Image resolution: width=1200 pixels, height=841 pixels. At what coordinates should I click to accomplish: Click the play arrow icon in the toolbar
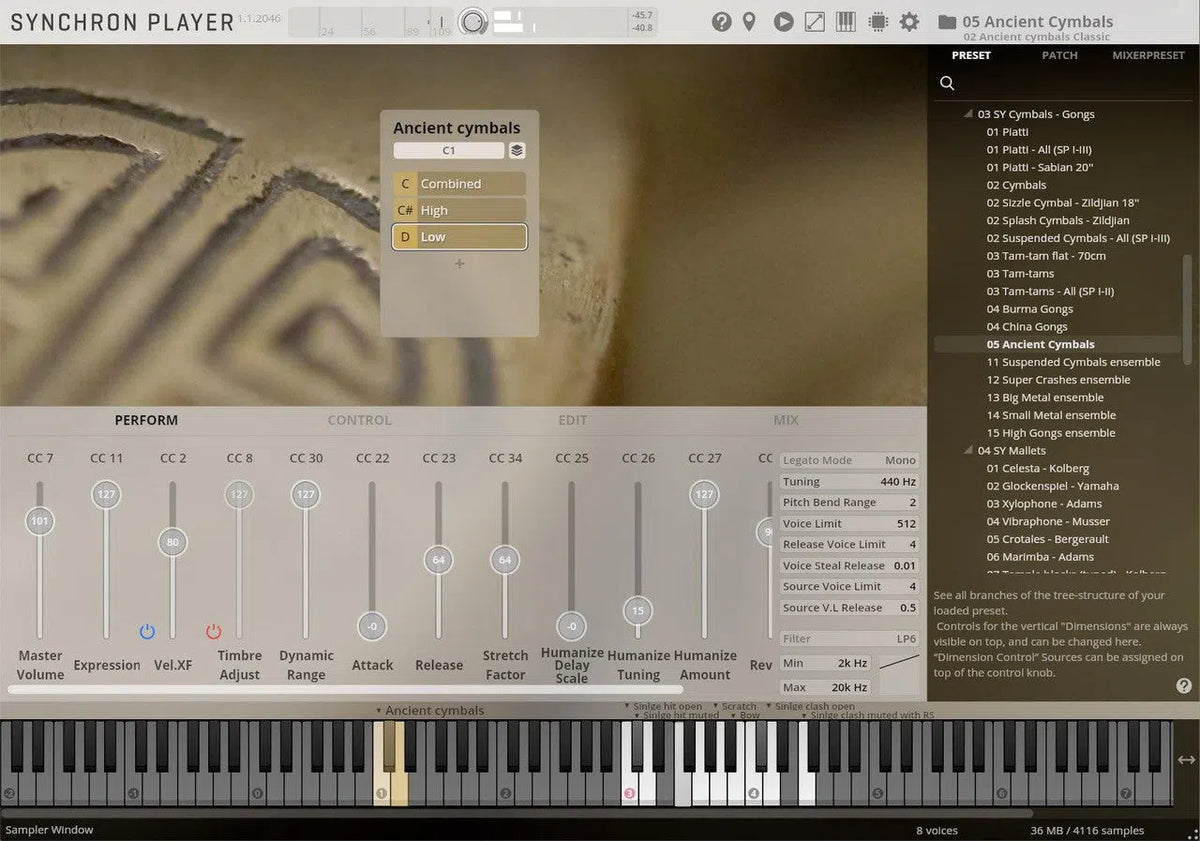783,21
